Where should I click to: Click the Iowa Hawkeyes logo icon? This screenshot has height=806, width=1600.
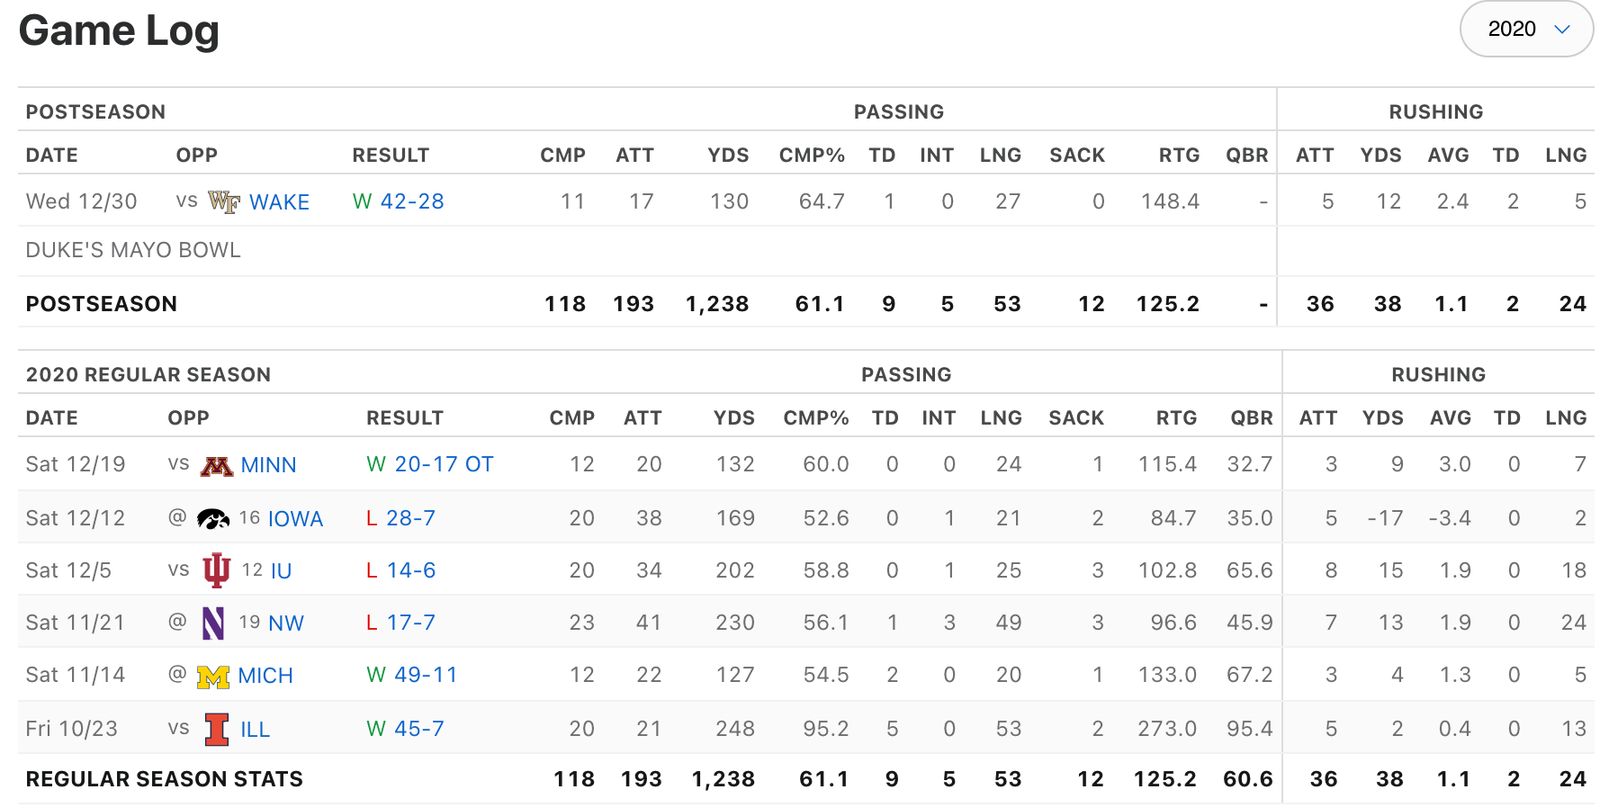pyautogui.click(x=213, y=518)
